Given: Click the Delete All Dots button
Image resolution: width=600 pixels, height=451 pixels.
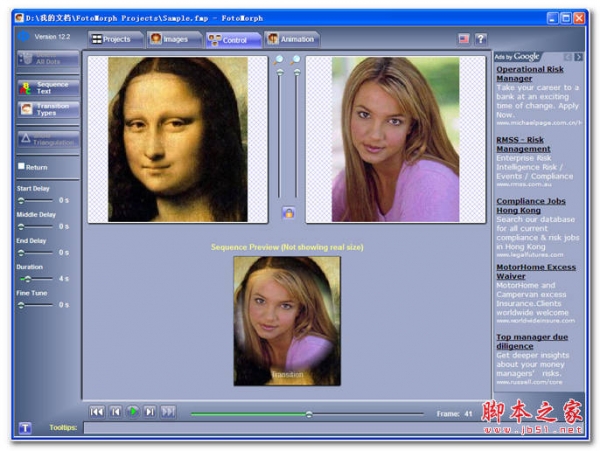Looking at the screenshot, I should (x=48, y=59).
